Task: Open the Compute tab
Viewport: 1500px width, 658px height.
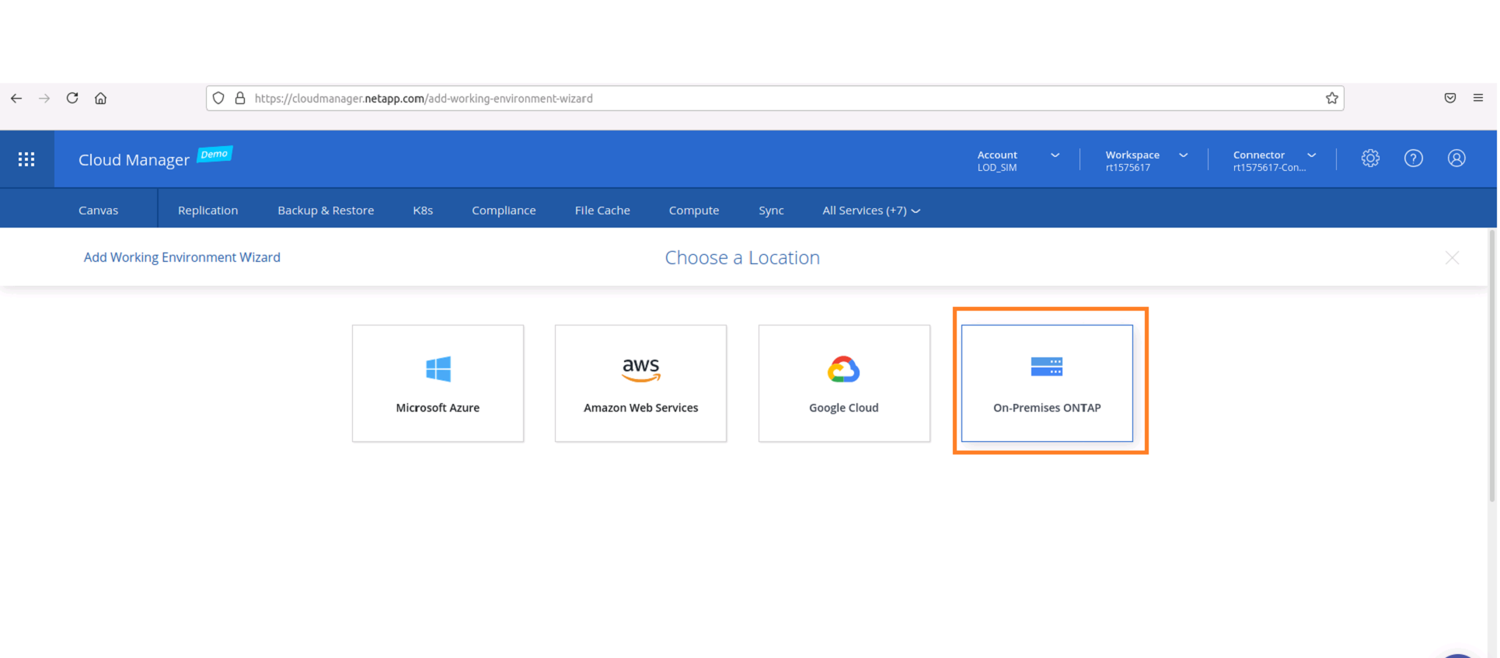Action: pyautogui.click(x=694, y=210)
